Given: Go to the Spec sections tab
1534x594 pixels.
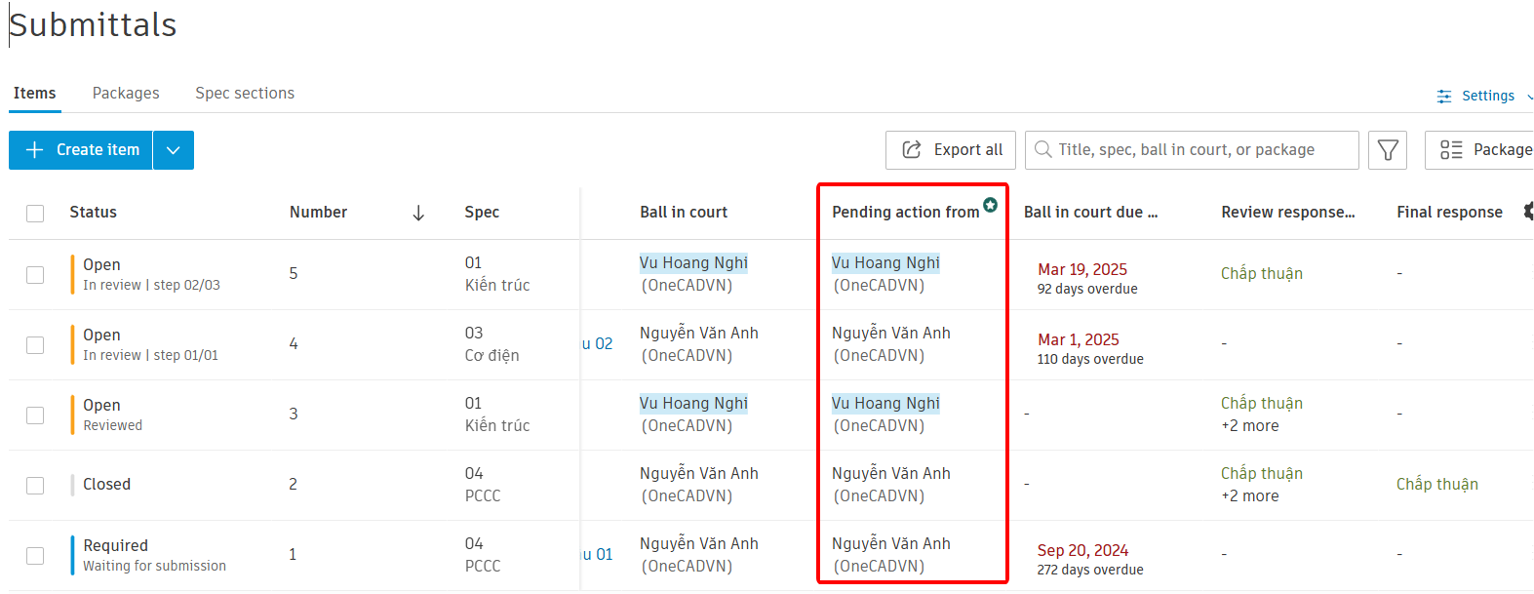Looking at the screenshot, I should tap(245, 93).
